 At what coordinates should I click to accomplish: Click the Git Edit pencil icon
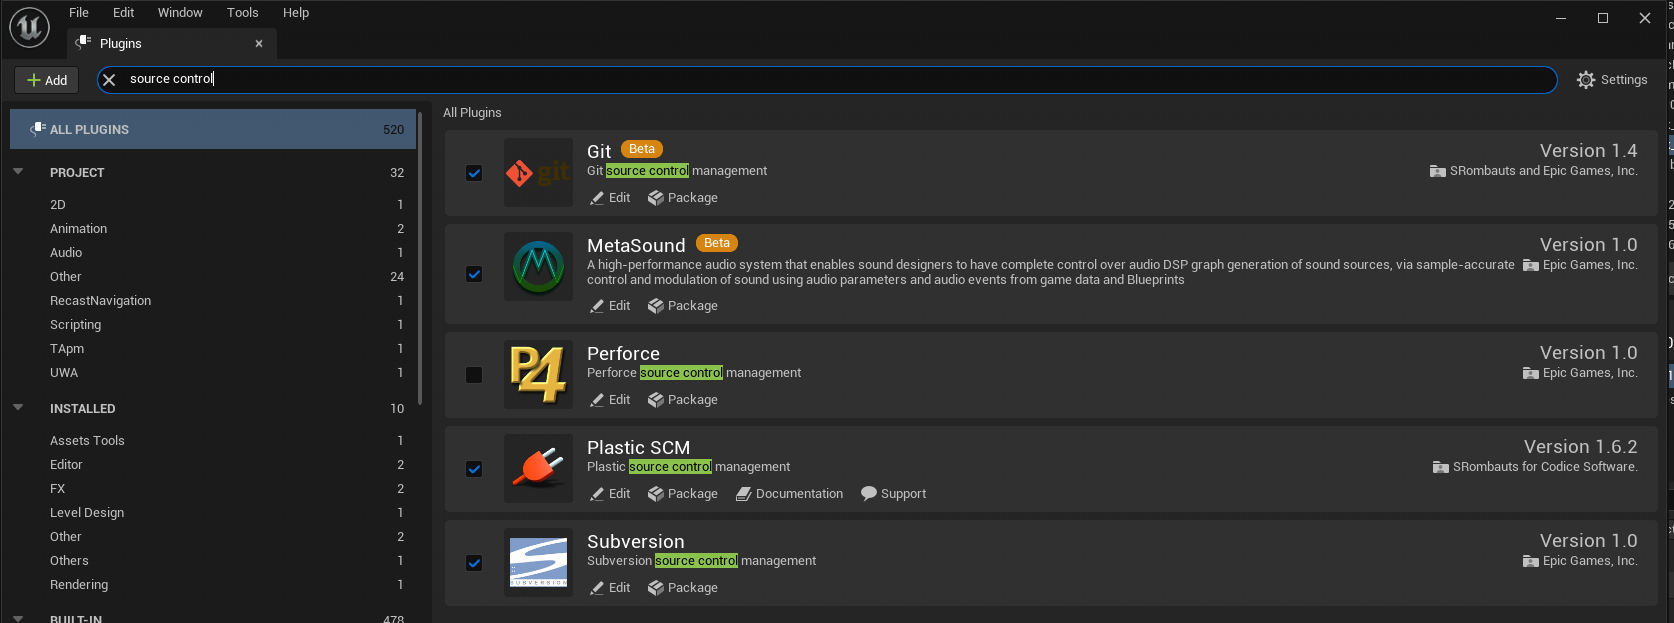597,198
